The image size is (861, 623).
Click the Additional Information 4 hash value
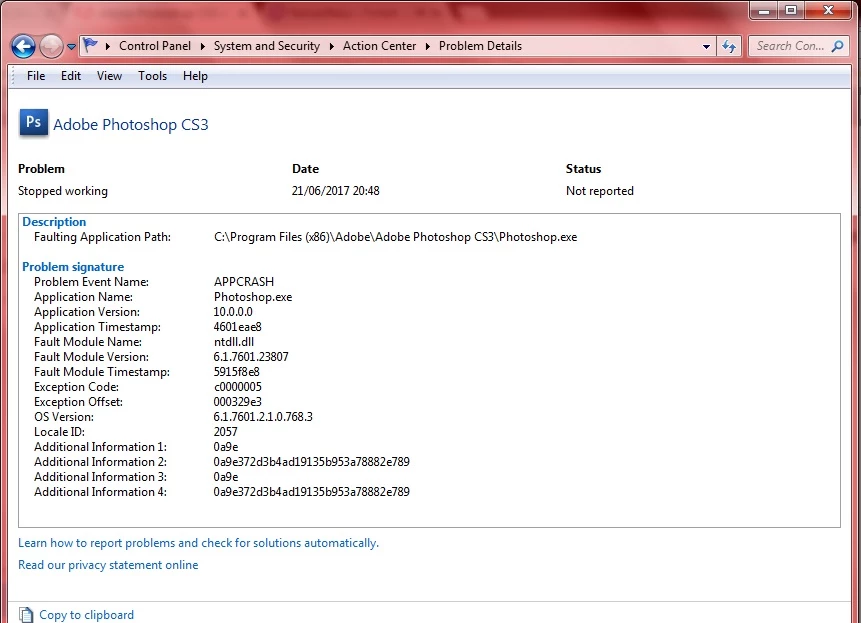pos(311,492)
